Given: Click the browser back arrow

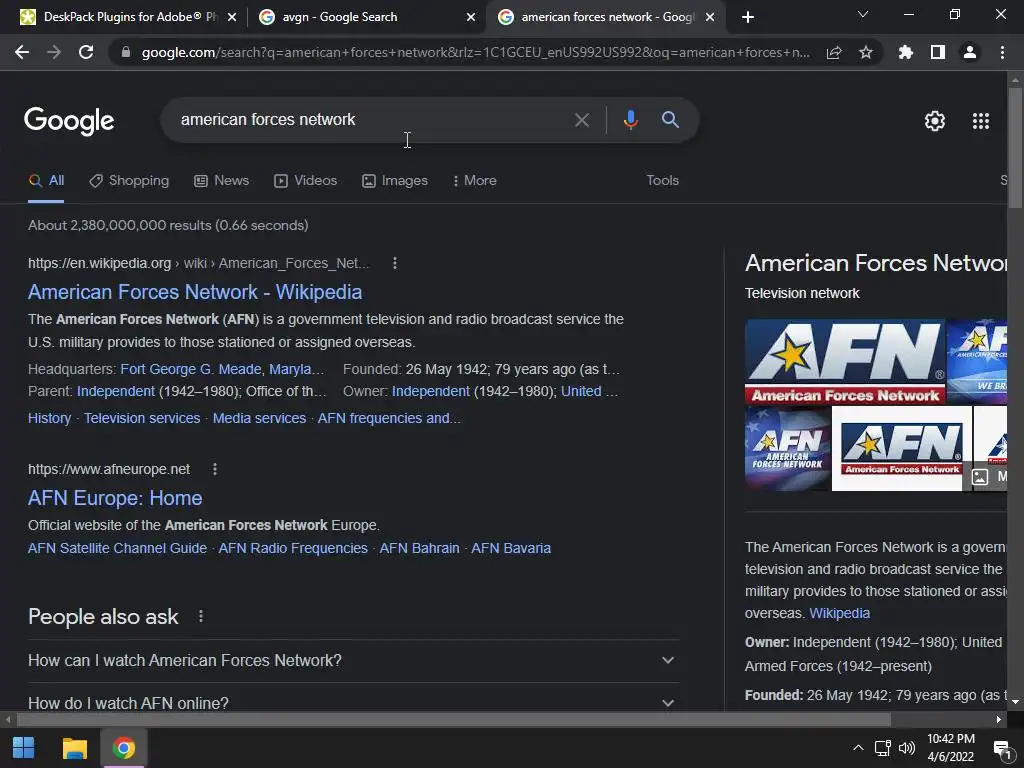Looking at the screenshot, I should (x=22, y=52).
